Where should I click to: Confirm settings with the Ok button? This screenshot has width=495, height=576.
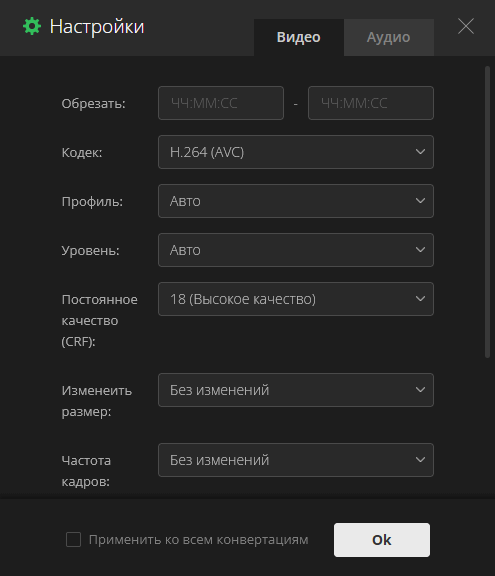382,540
